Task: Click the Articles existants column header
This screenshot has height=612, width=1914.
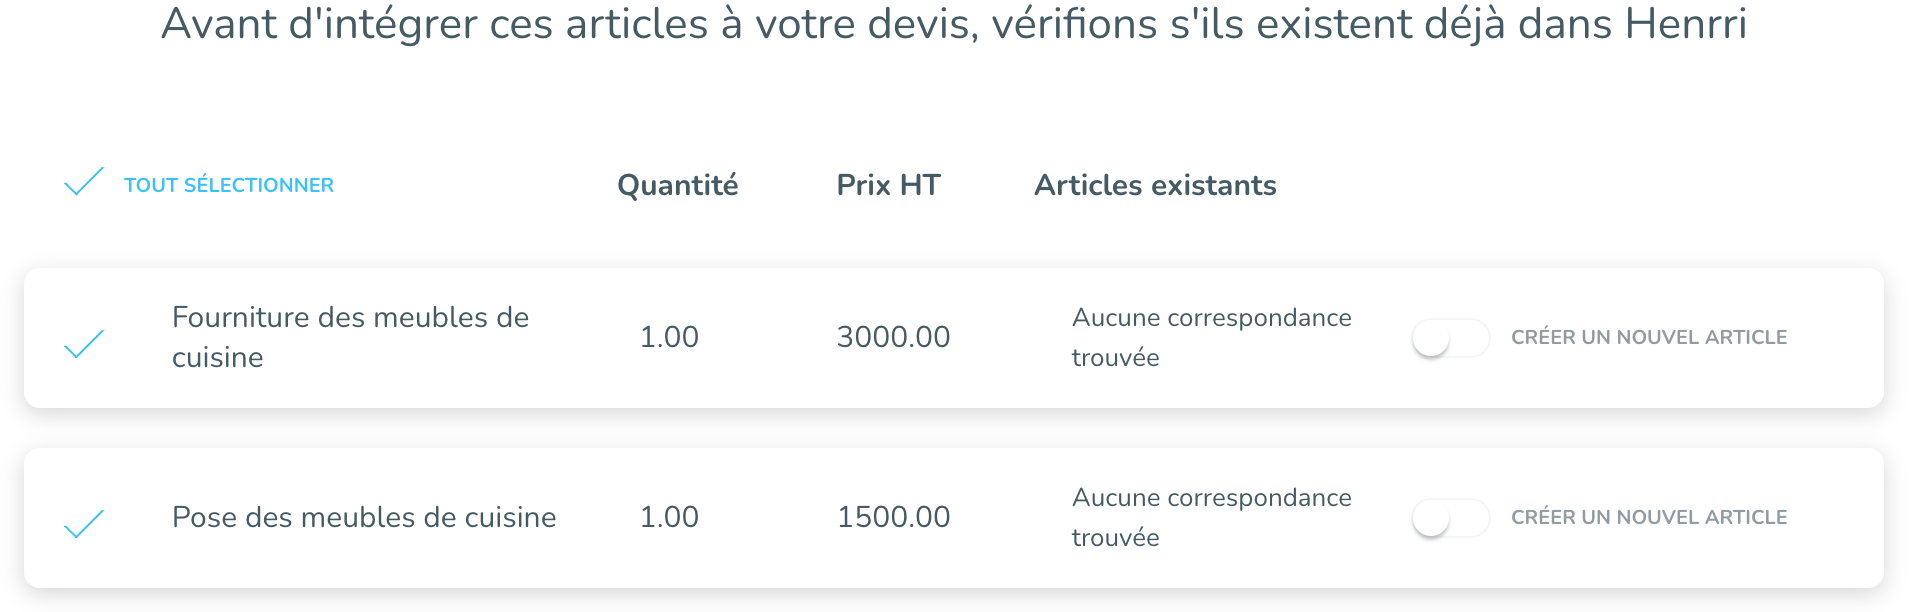Action: [1155, 185]
